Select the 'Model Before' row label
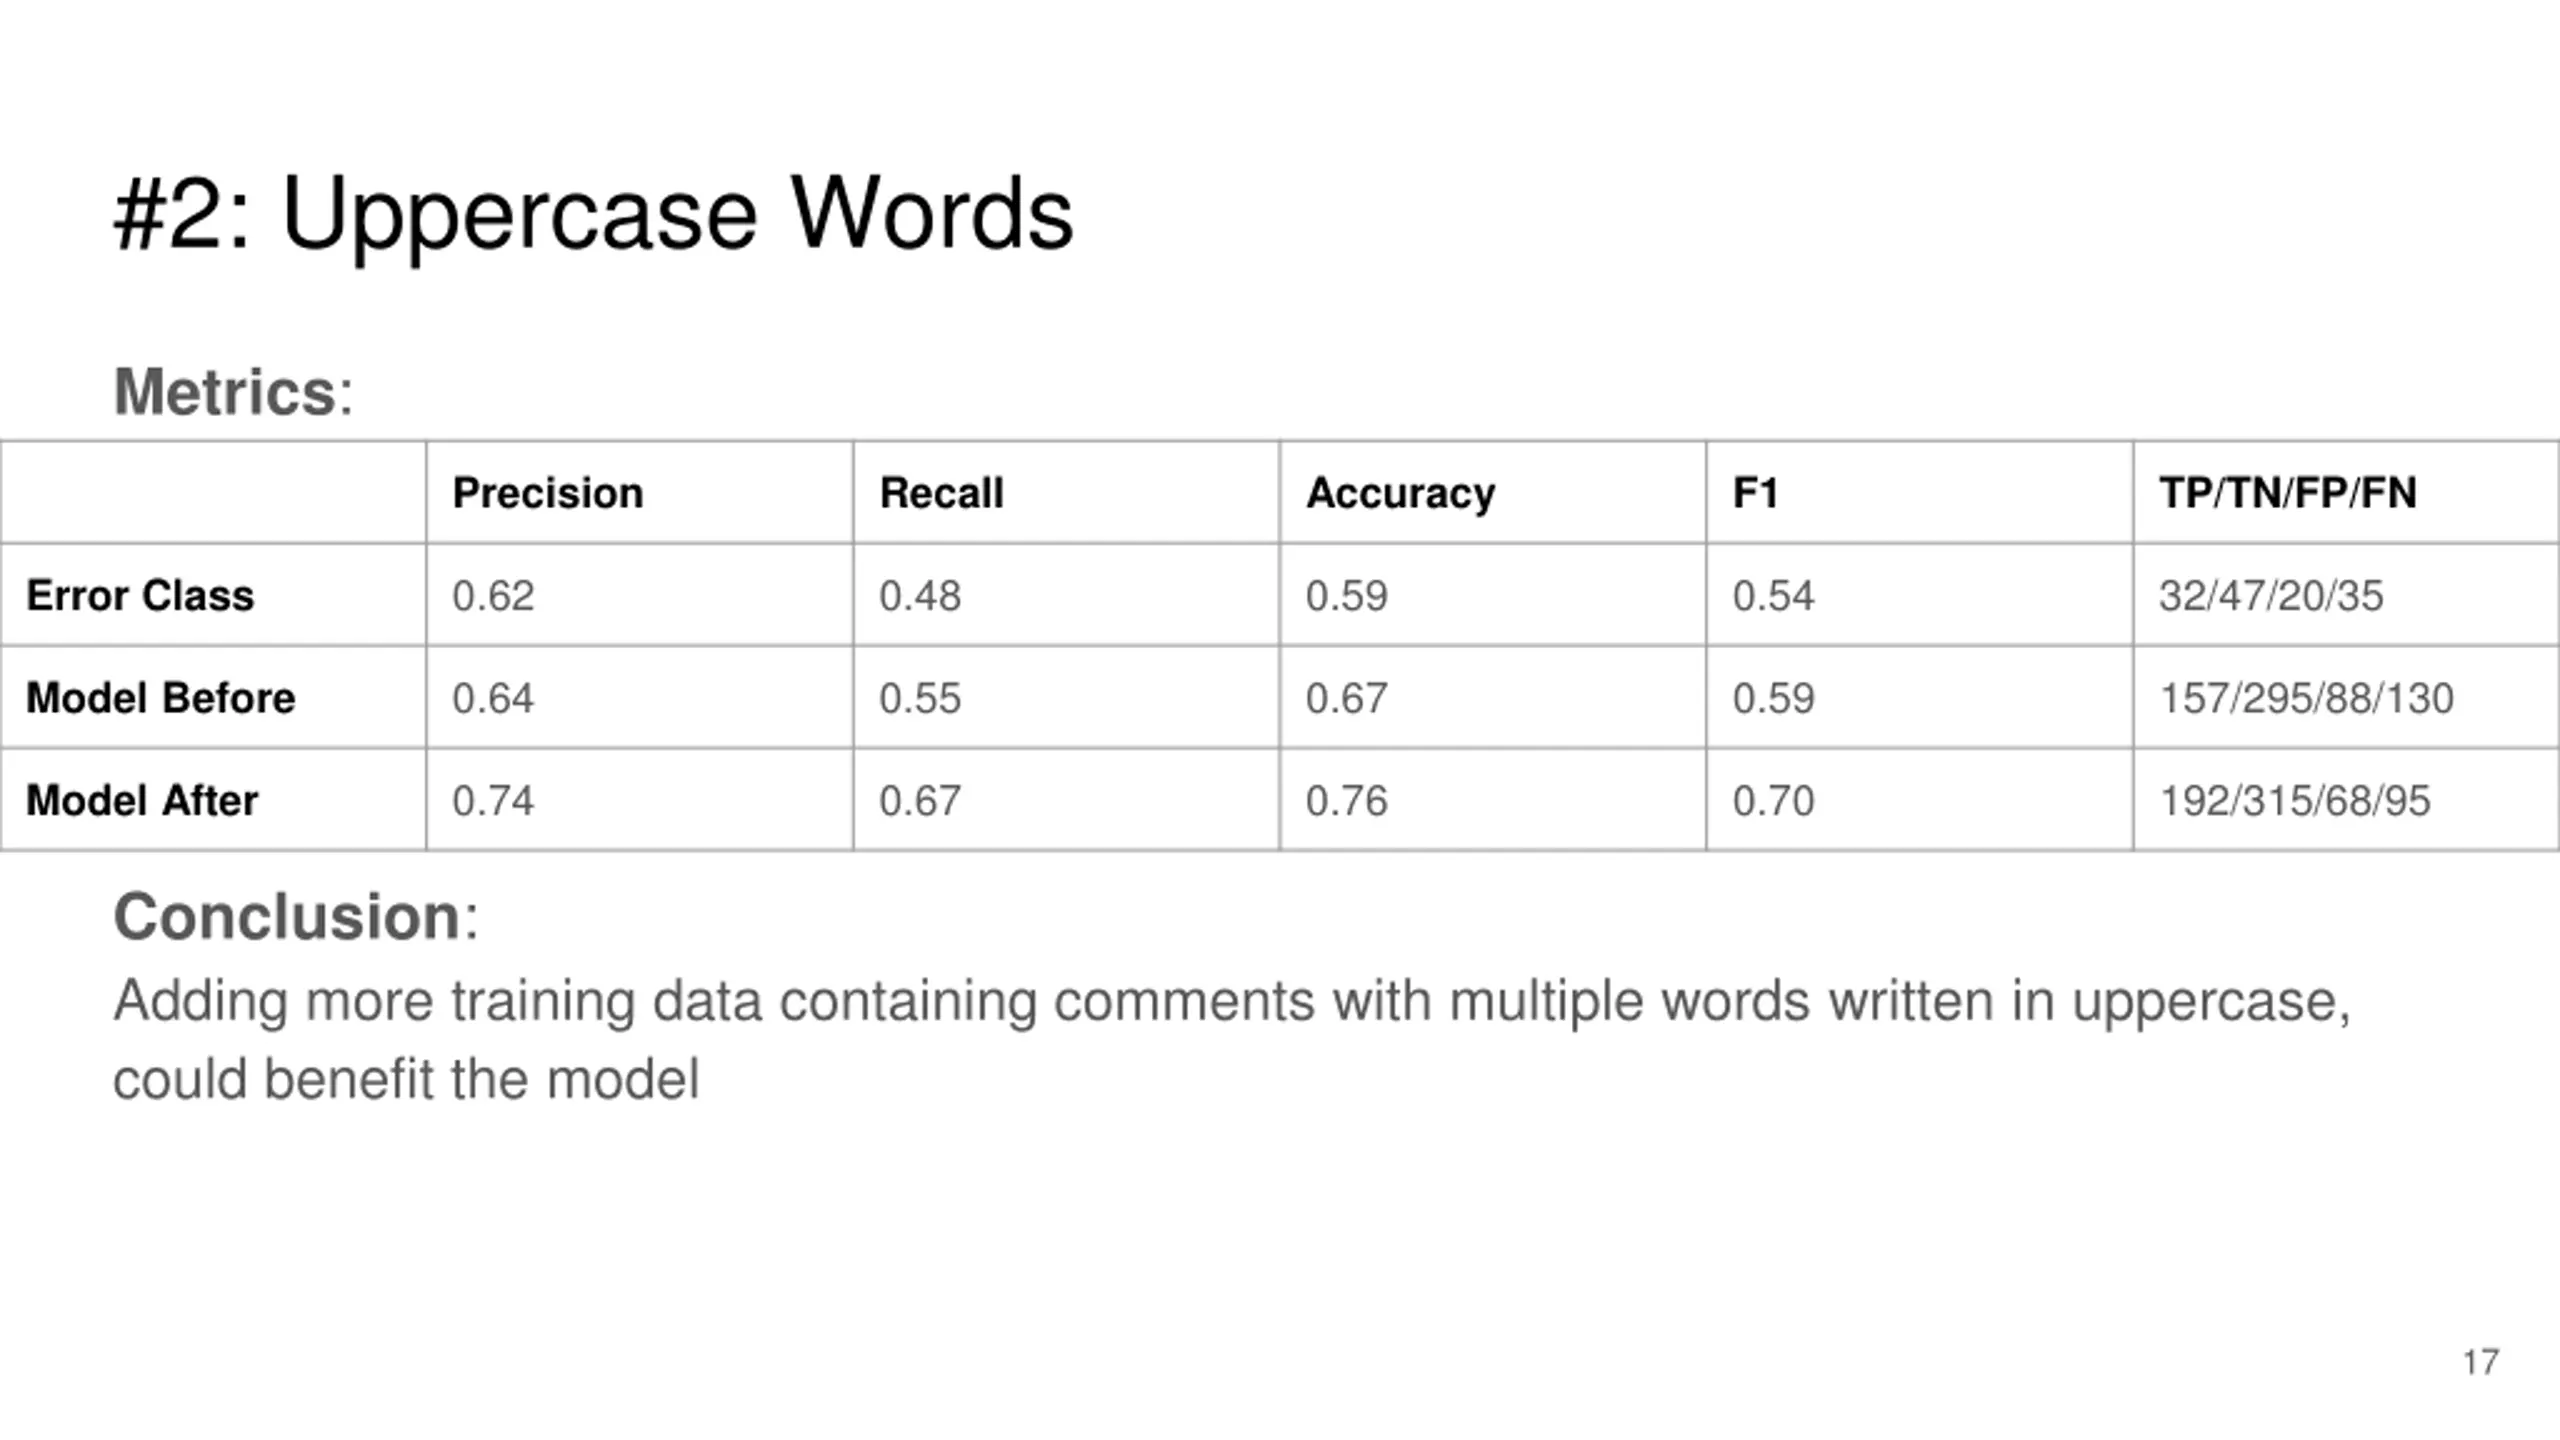2560x1440 pixels. (x=161, y=698)
